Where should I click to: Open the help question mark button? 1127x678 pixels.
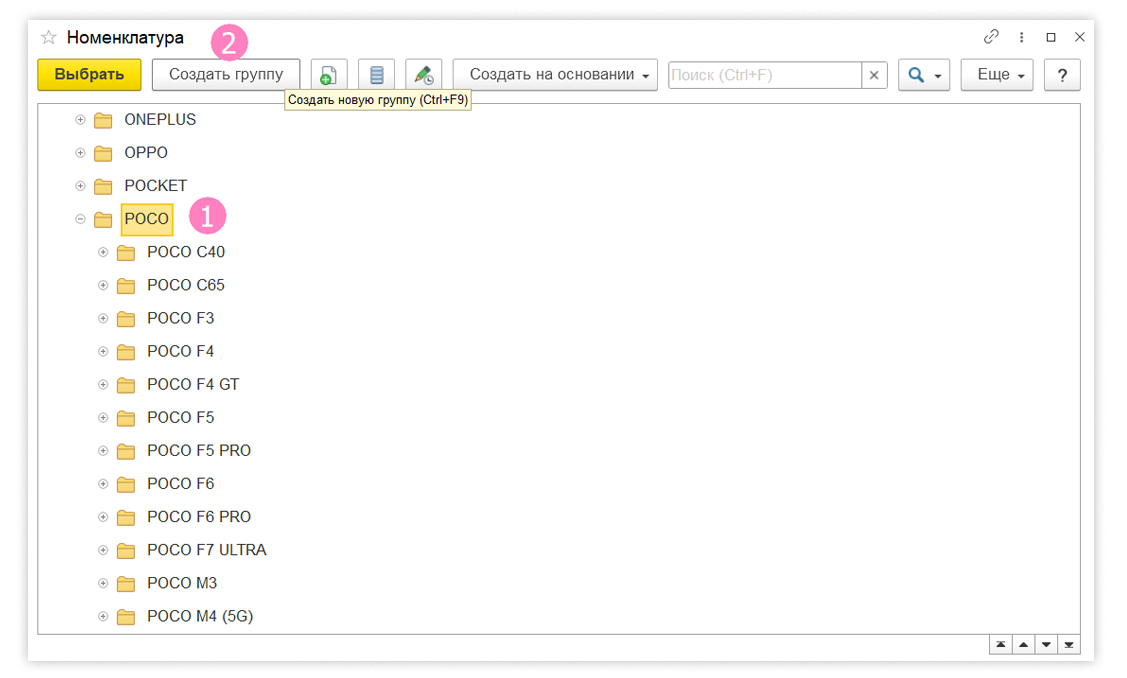click(1062, 75)
